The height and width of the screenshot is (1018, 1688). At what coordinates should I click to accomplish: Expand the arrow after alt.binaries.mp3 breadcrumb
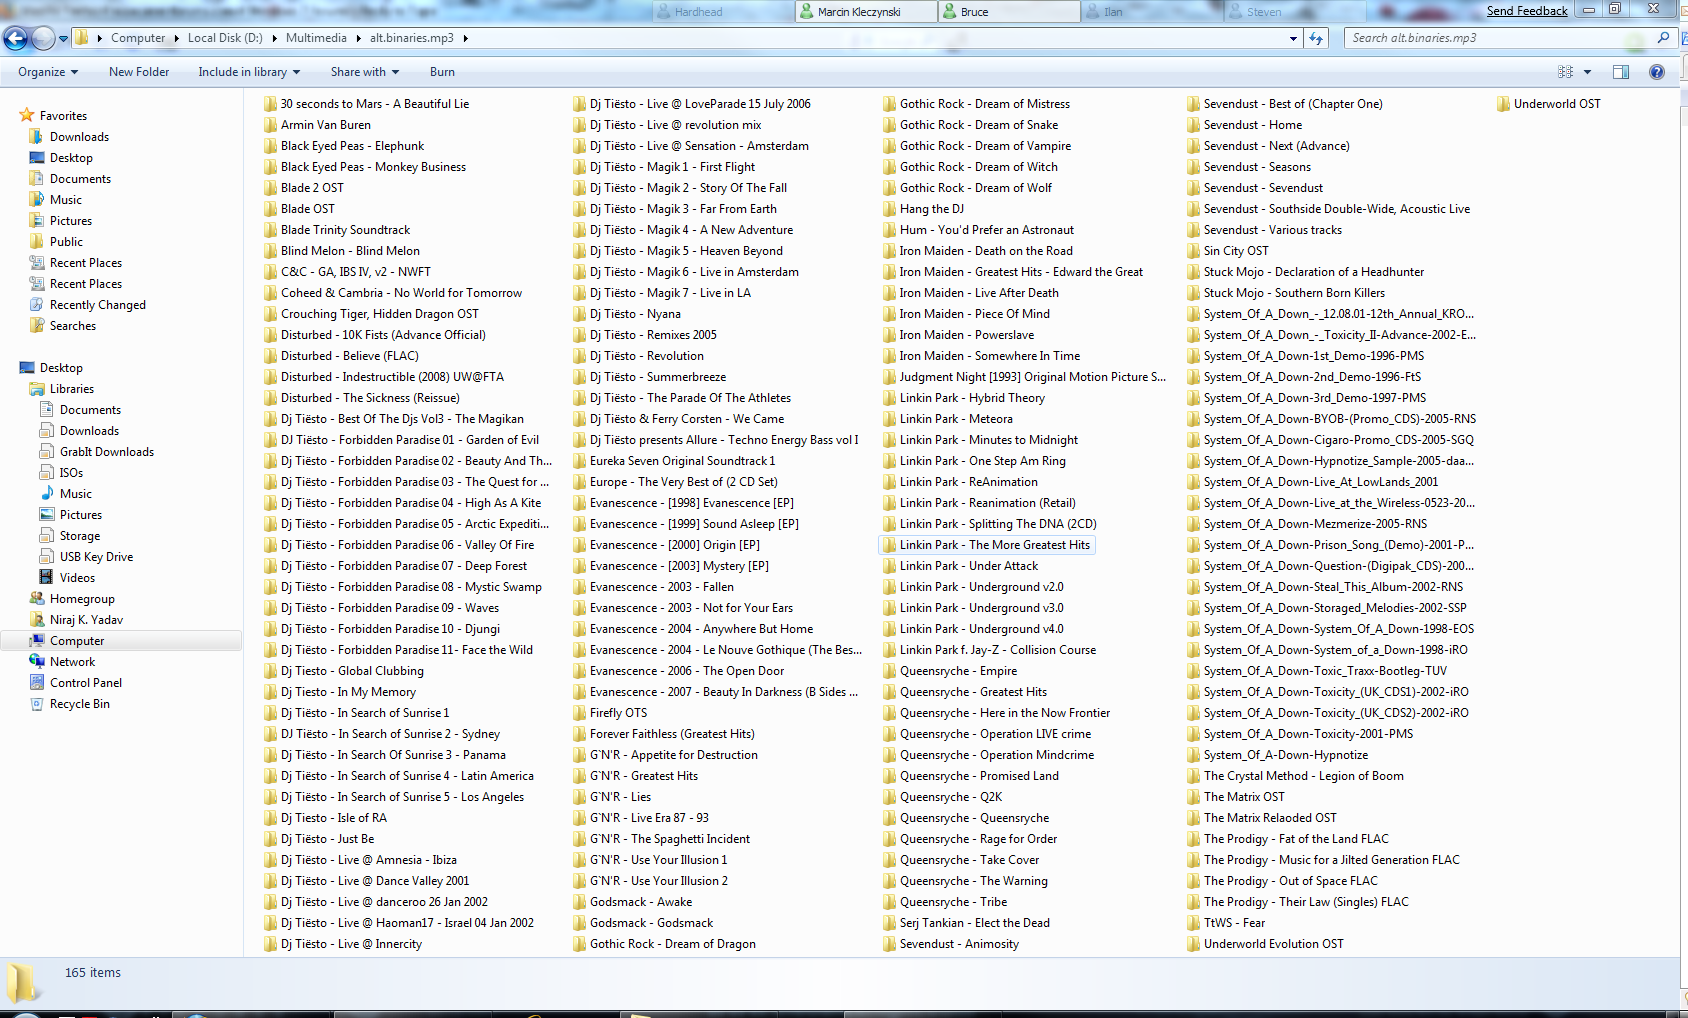(465, 38)
